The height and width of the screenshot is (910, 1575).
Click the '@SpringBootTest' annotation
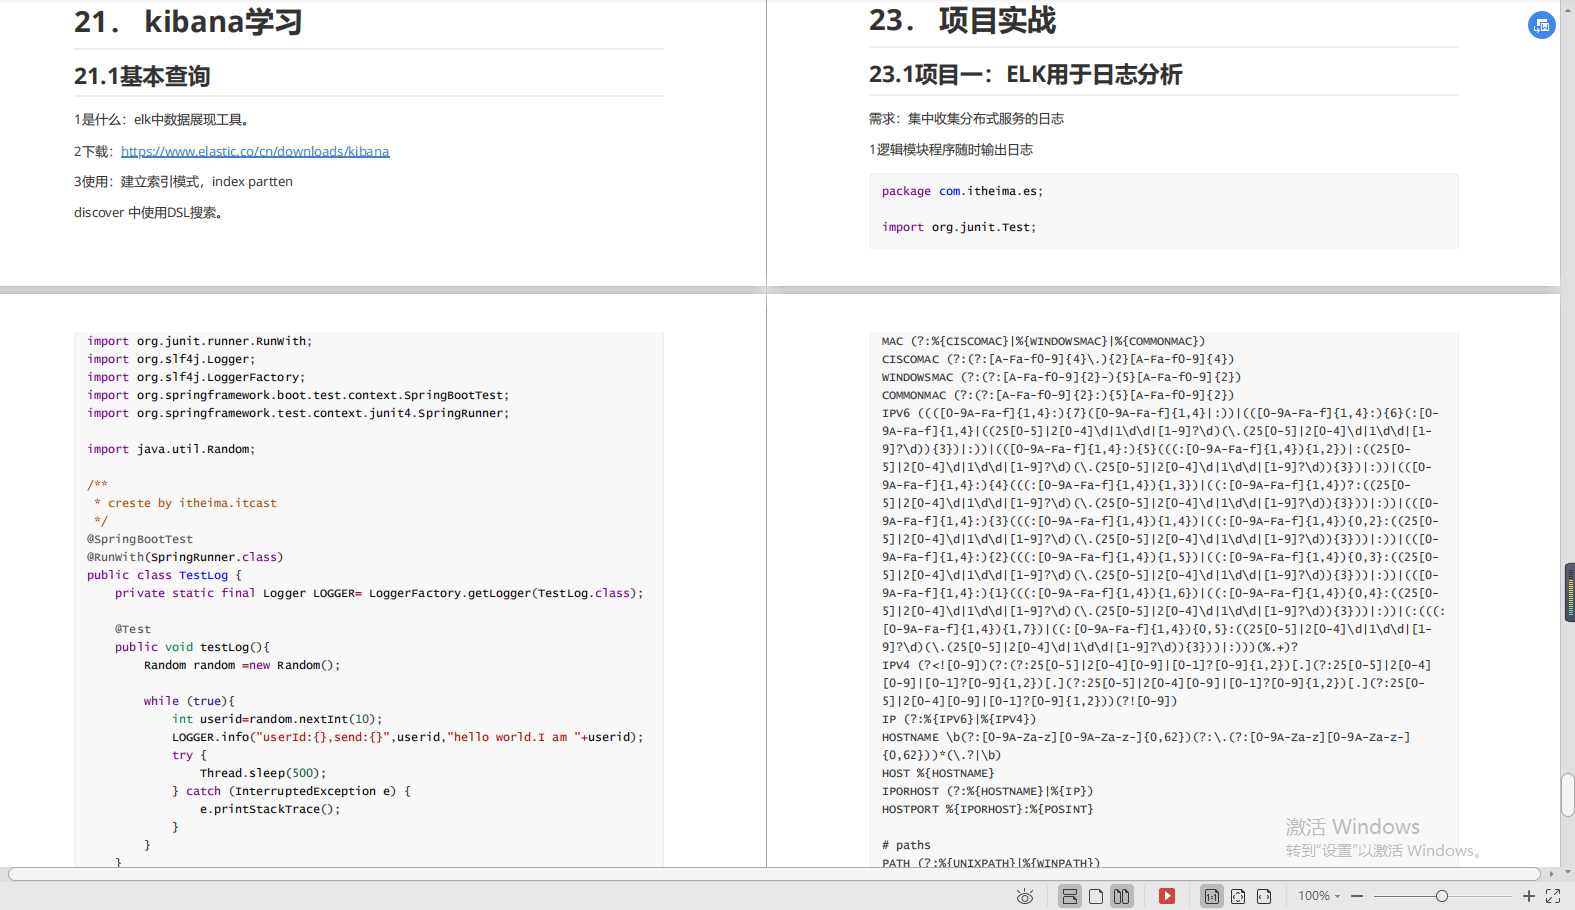click(x=140, y=539)
